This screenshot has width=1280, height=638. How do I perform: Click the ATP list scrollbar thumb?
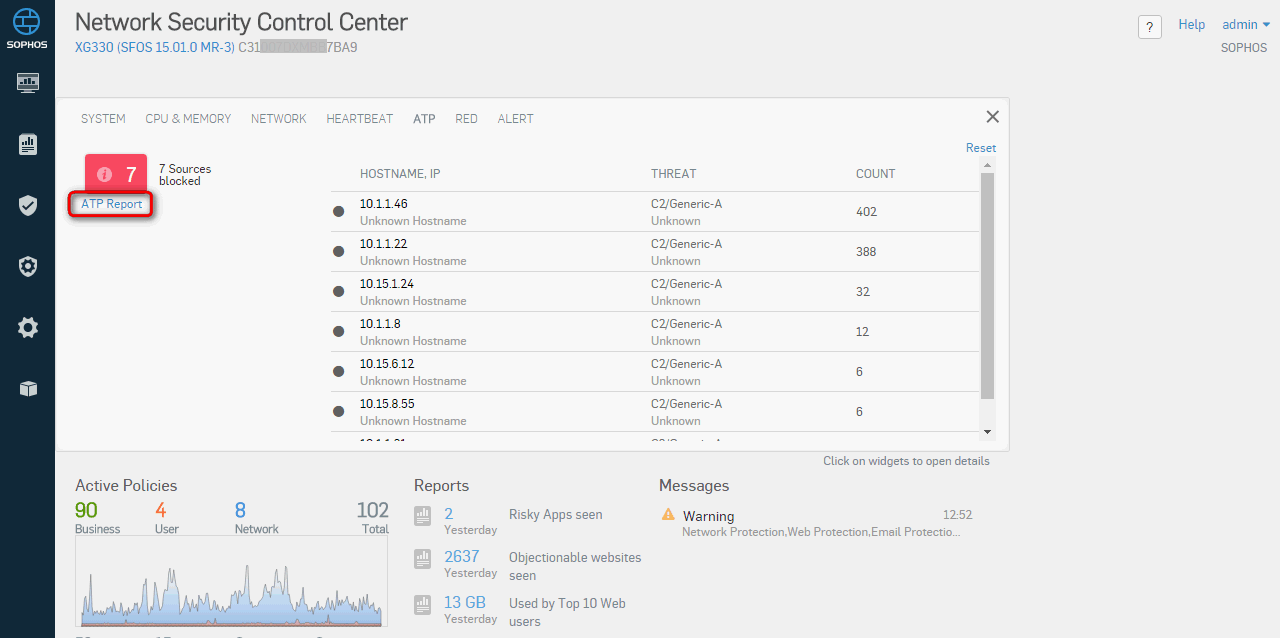(x=988, y=285)
